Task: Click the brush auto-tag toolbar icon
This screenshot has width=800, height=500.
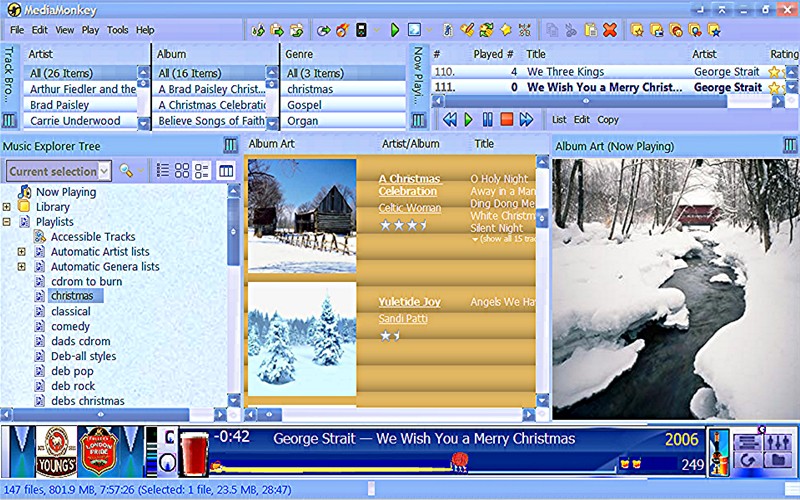Action: pos(467,30)
